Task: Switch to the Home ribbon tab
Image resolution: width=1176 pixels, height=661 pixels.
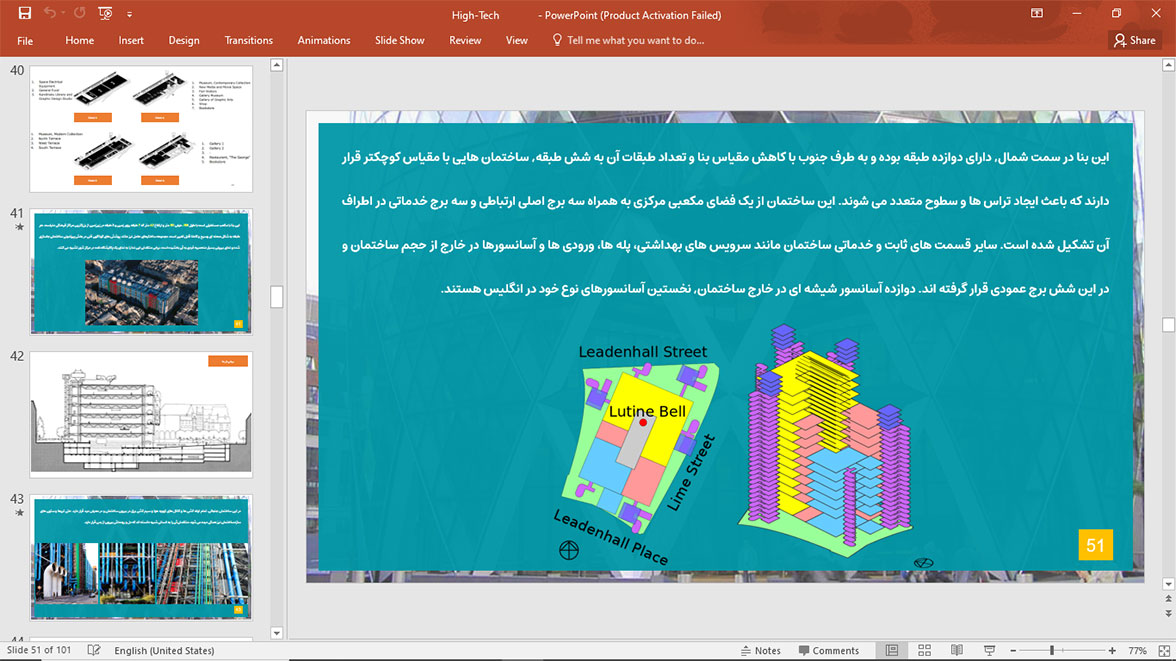Action: click(80, 41)
